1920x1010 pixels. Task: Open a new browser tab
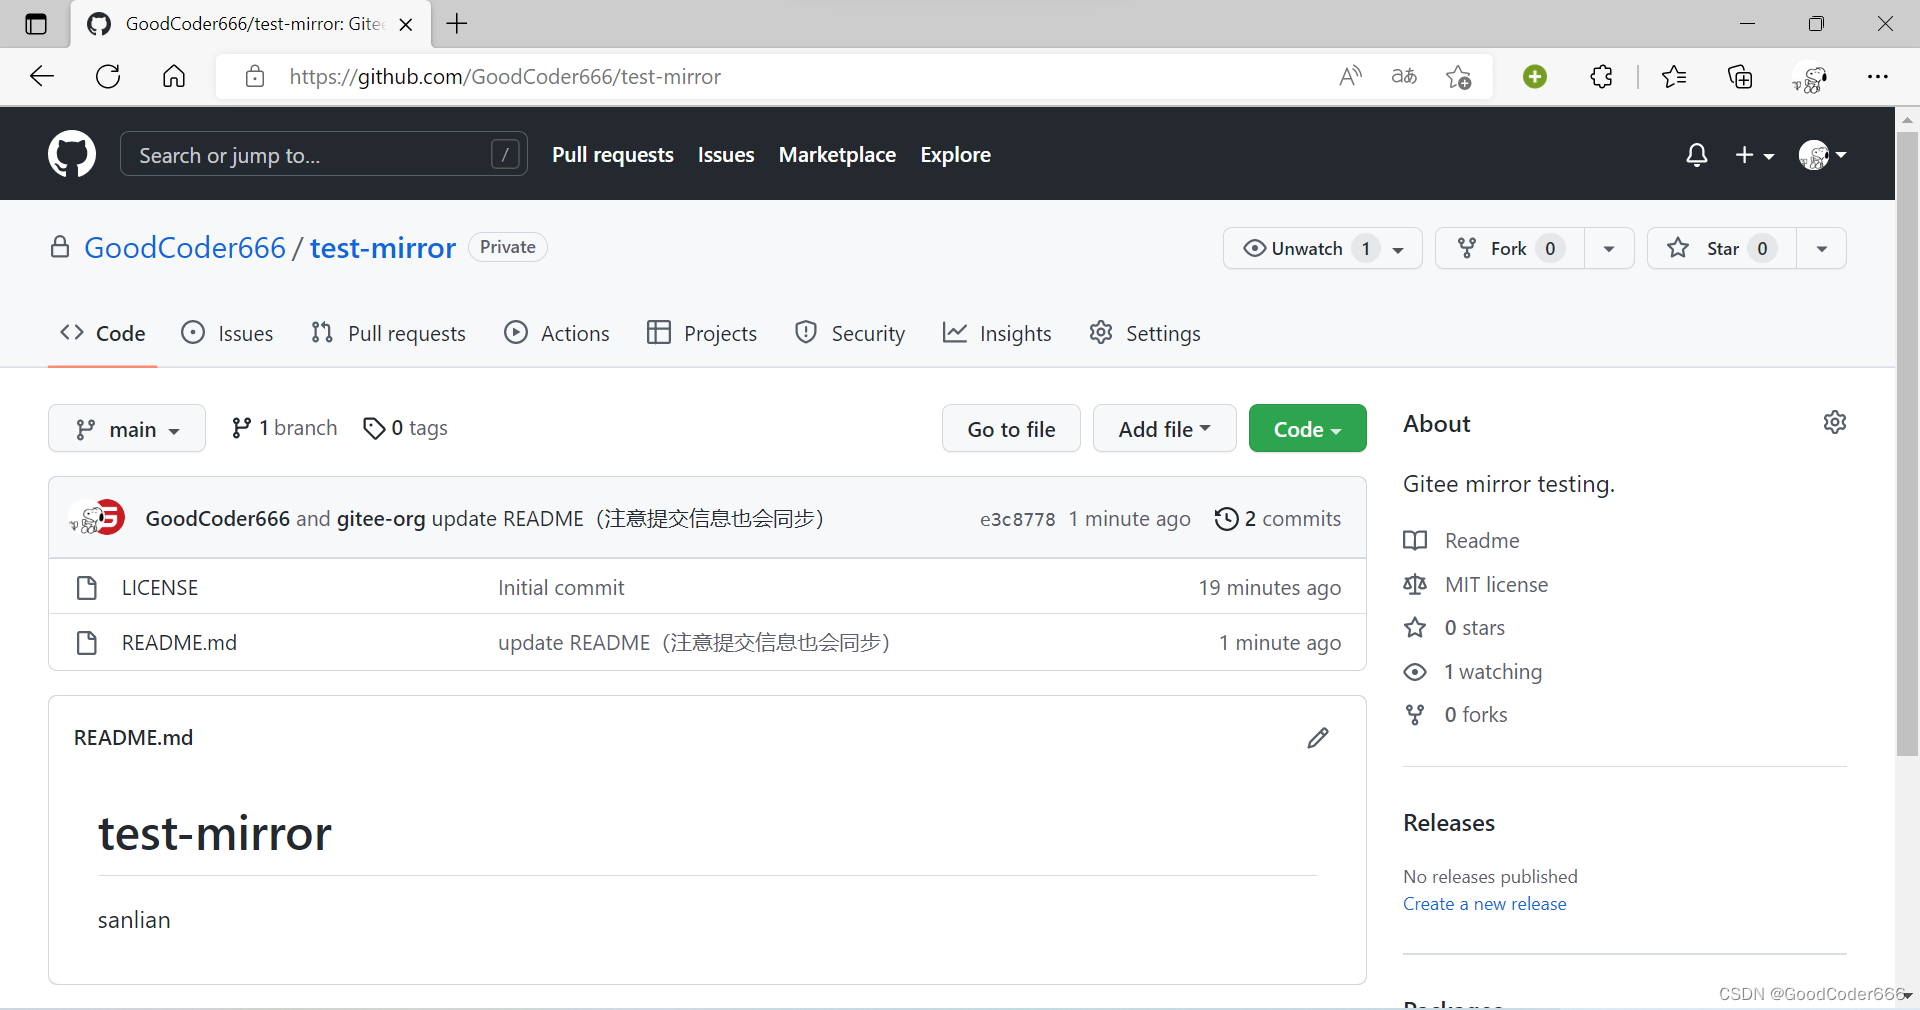(x=457, y=24)
